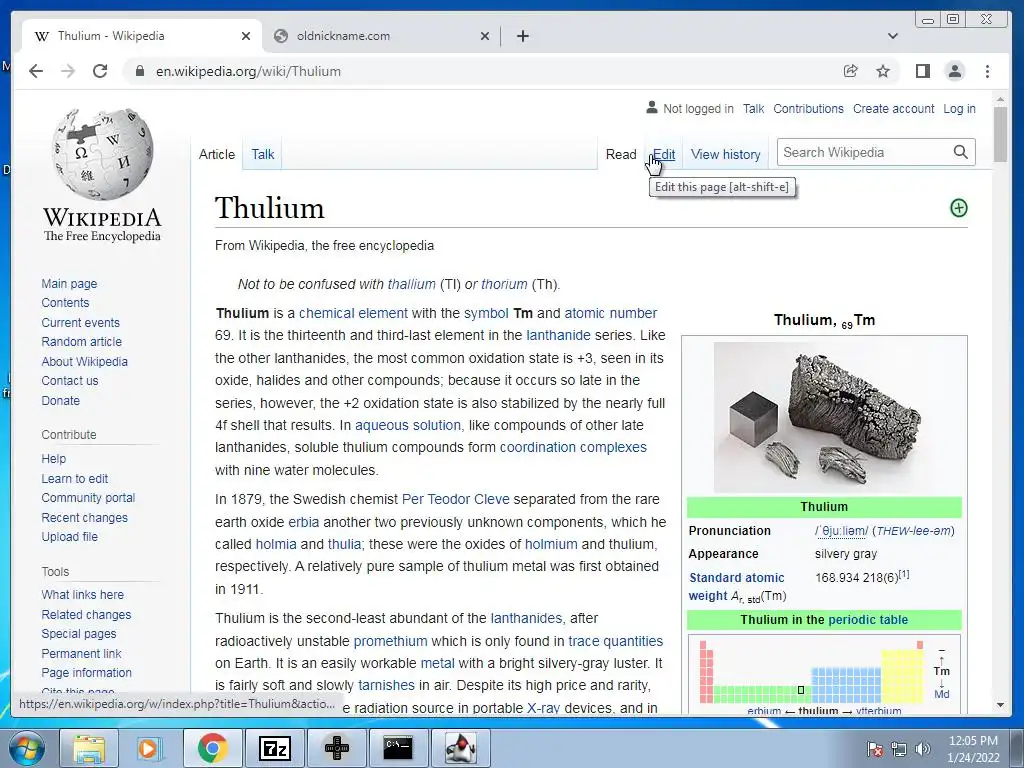
Task: Click the Community portal link
Action: point(88,498)
